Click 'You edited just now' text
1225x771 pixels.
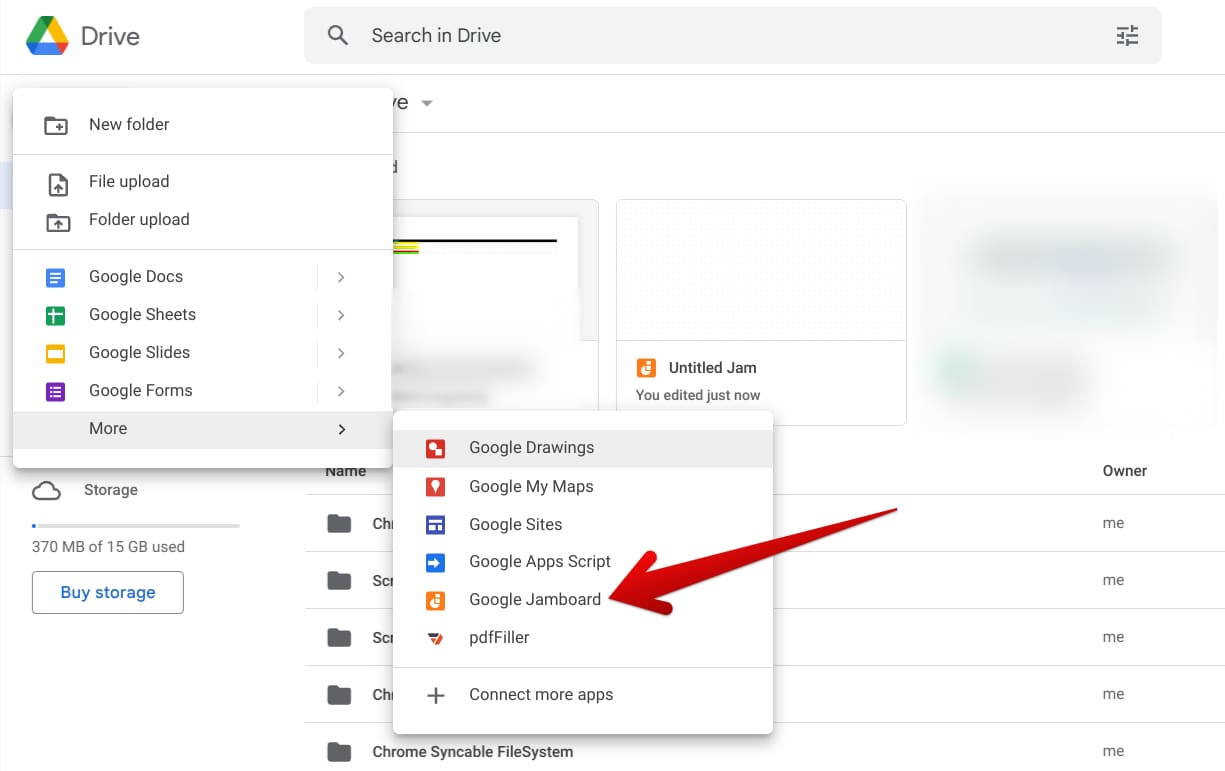[x=698, y=395]
